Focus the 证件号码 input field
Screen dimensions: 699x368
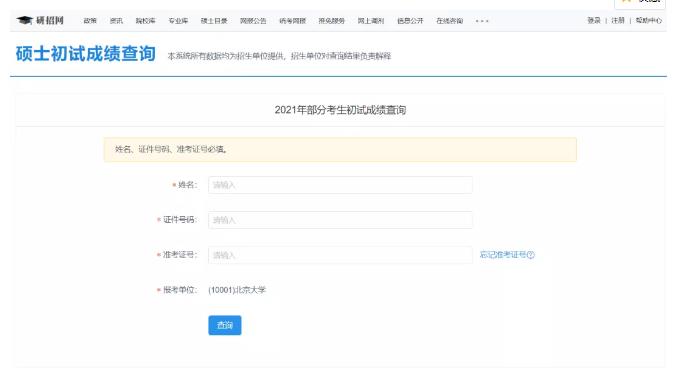coord(340,220)
